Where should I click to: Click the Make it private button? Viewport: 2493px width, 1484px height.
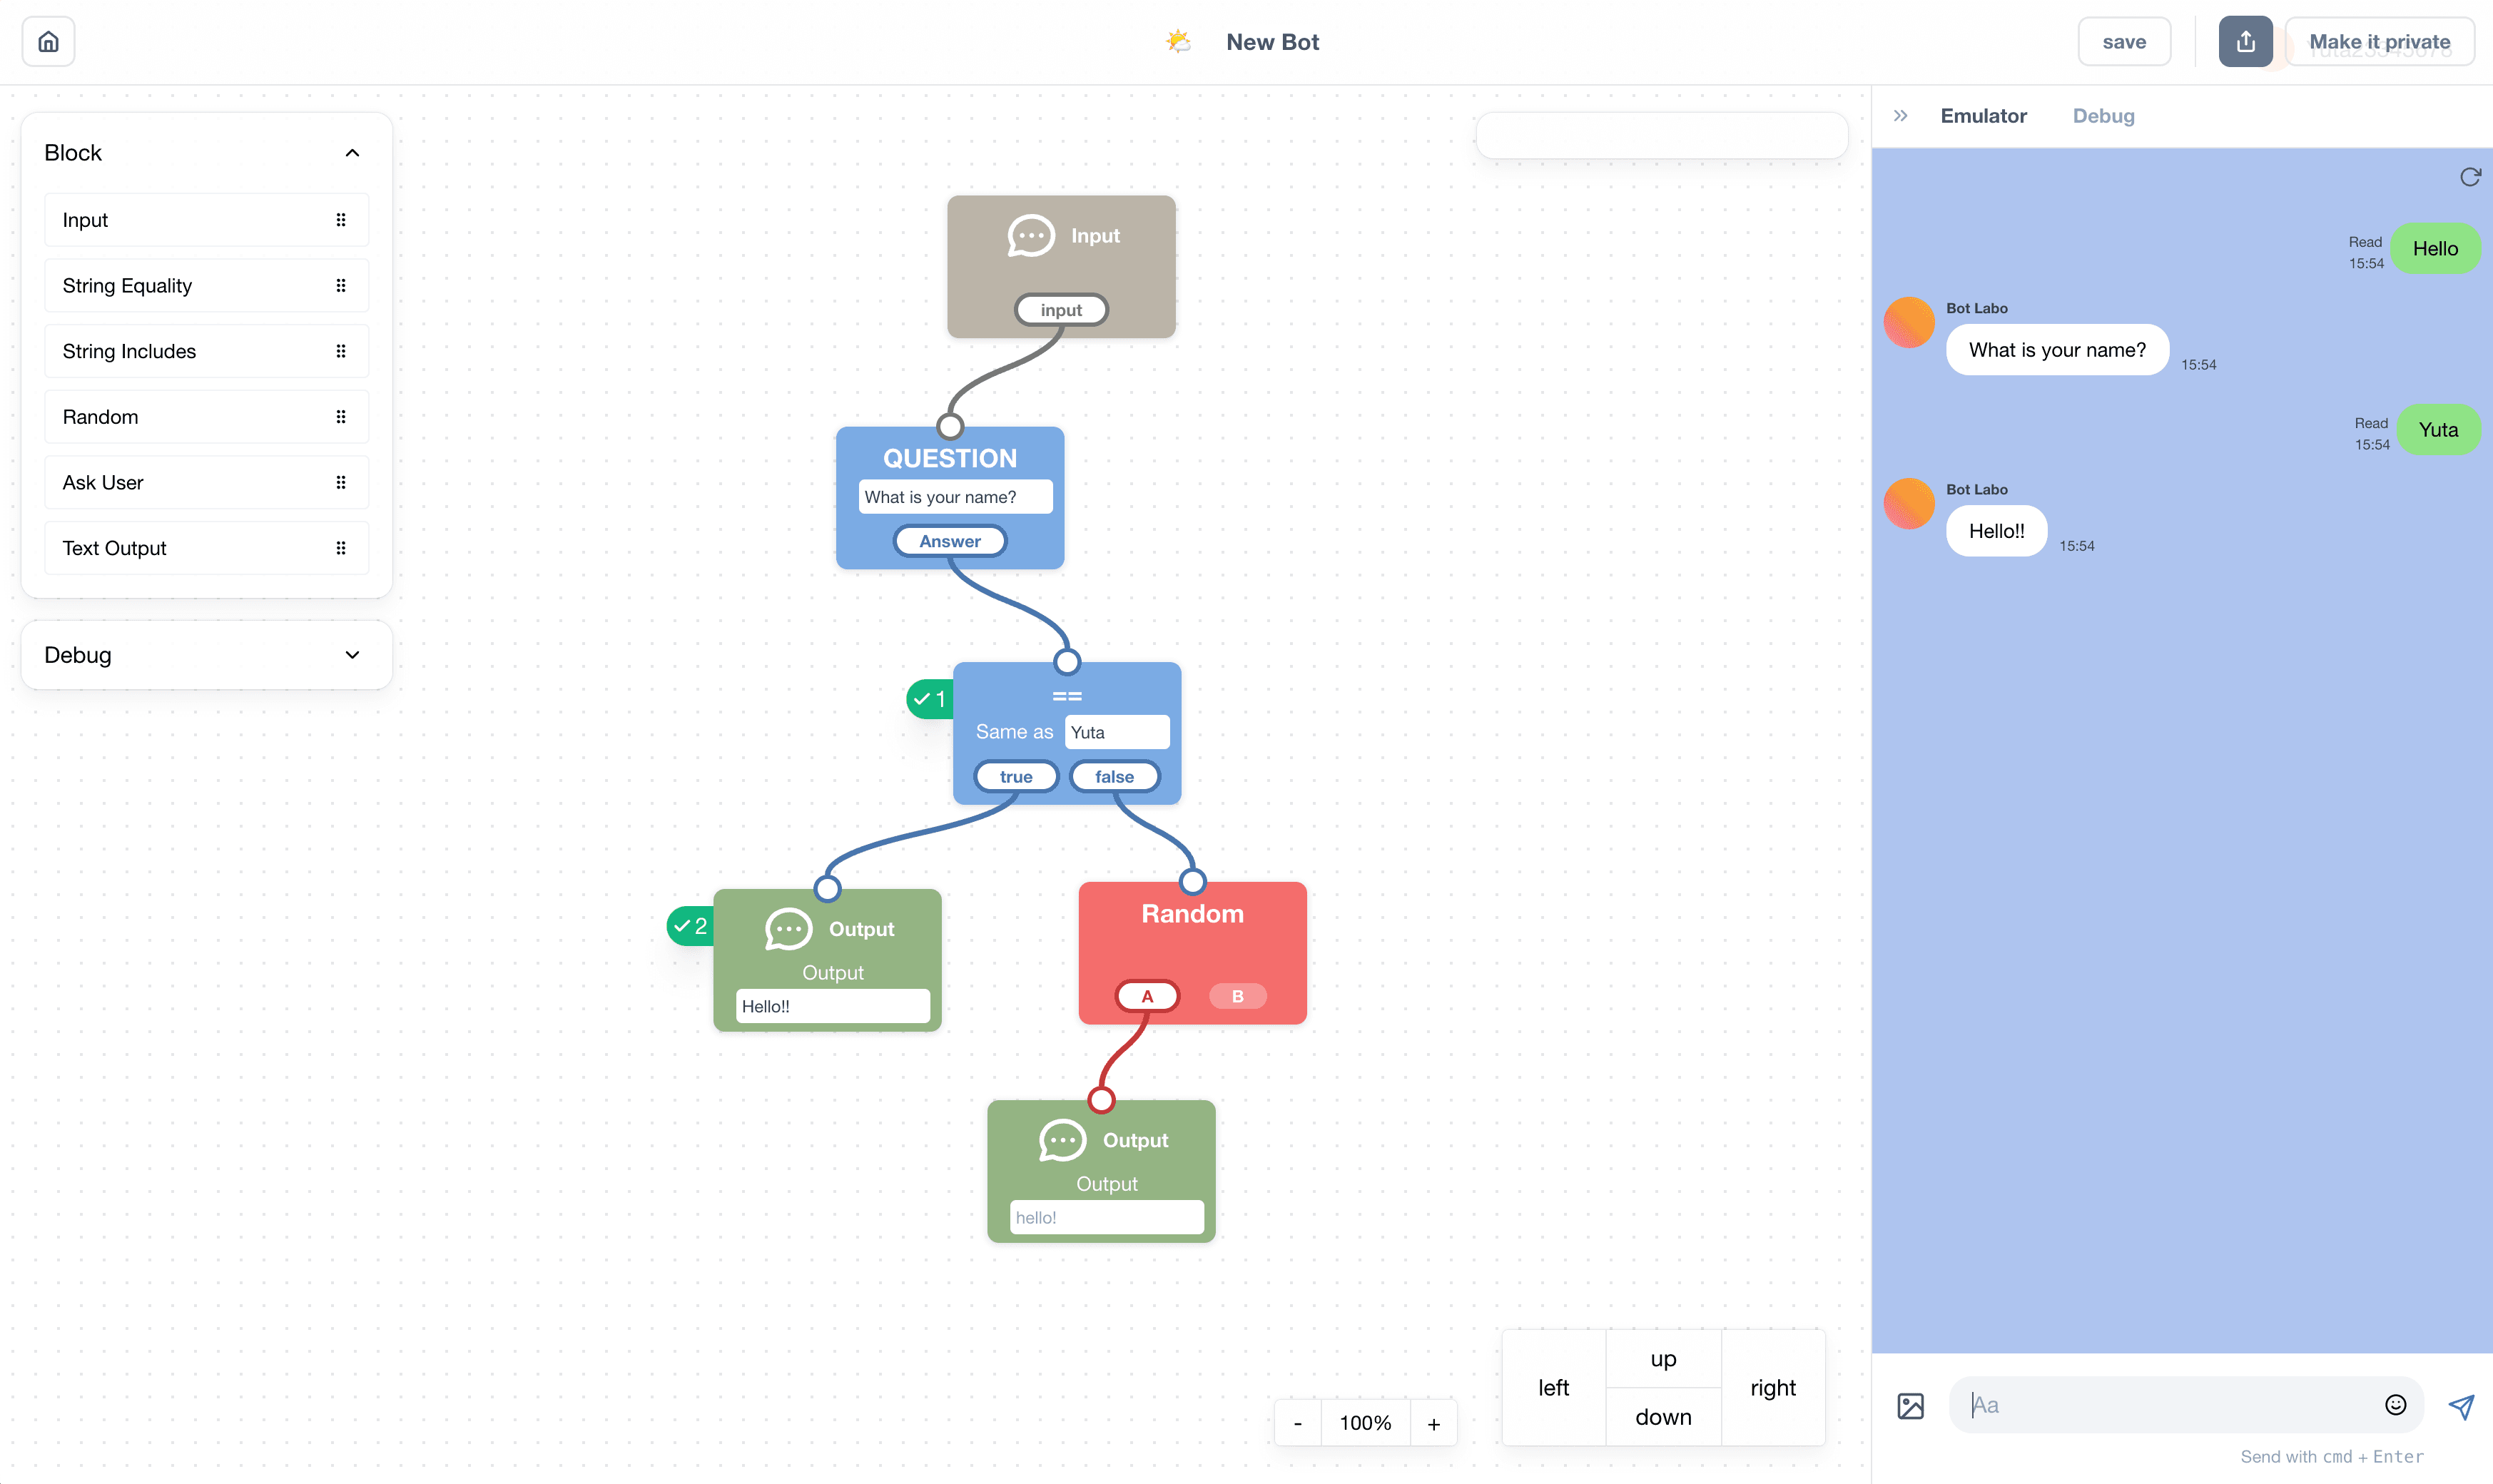(2379, 42)
